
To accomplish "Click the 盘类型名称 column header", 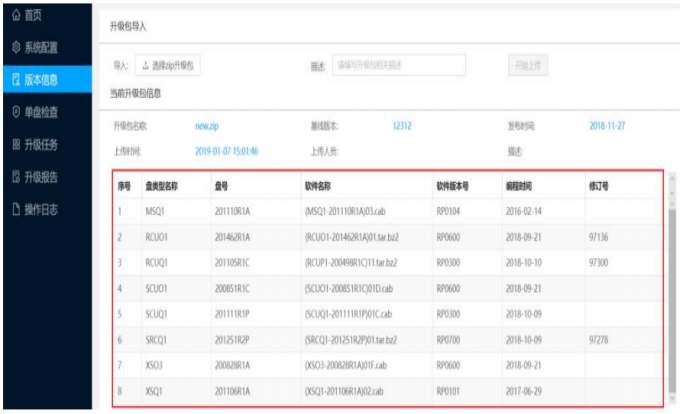I will [x=160, y=186].
